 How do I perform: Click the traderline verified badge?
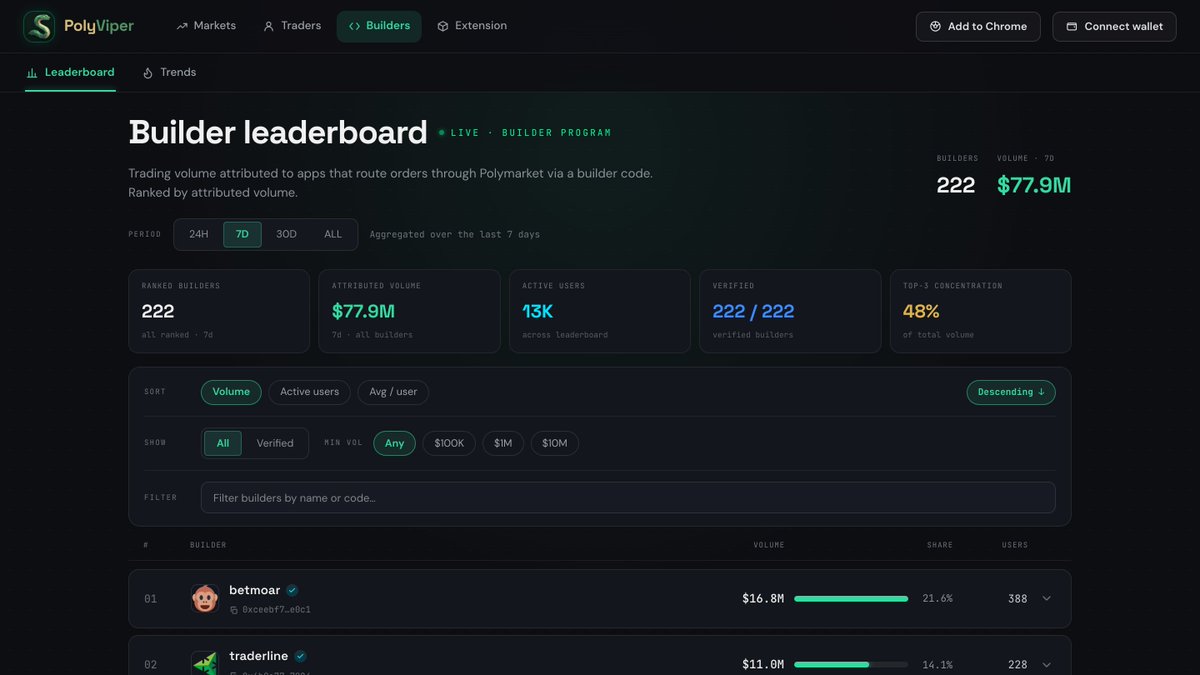click(x=300, y=657)
